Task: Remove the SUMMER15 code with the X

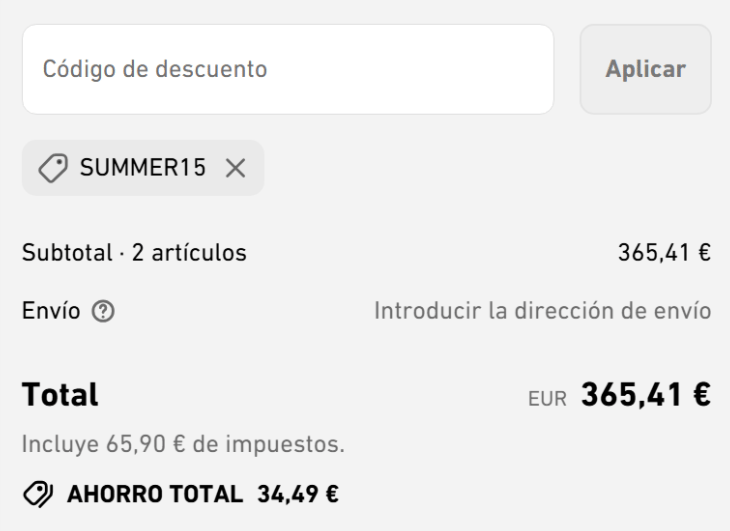Action: pyautogui.click(x=235, y=168)
